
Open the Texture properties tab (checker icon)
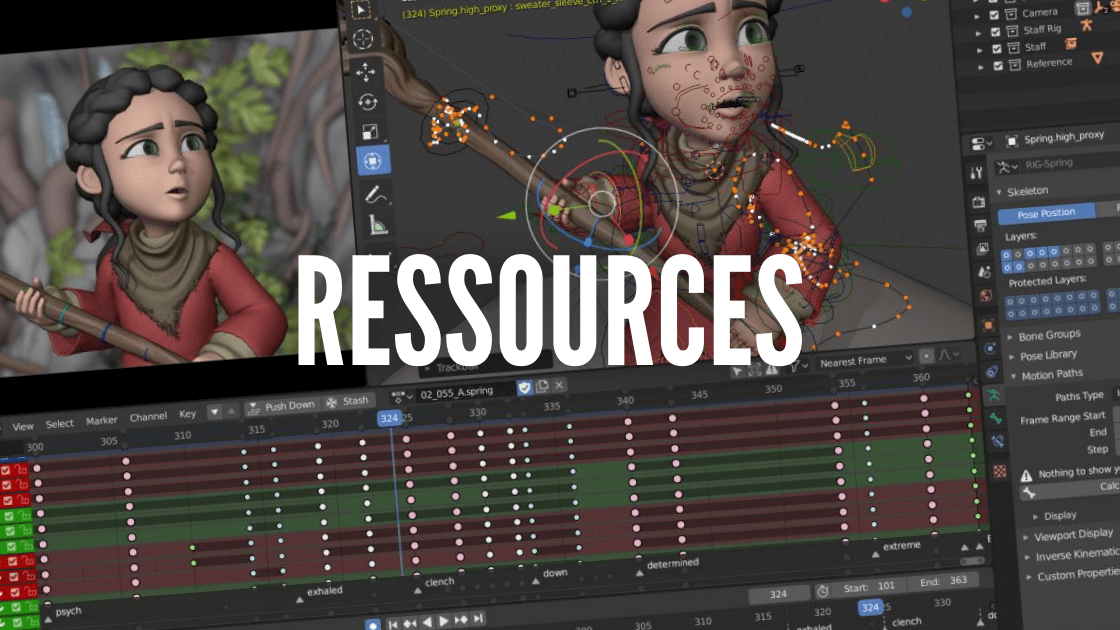point(1000,471)
